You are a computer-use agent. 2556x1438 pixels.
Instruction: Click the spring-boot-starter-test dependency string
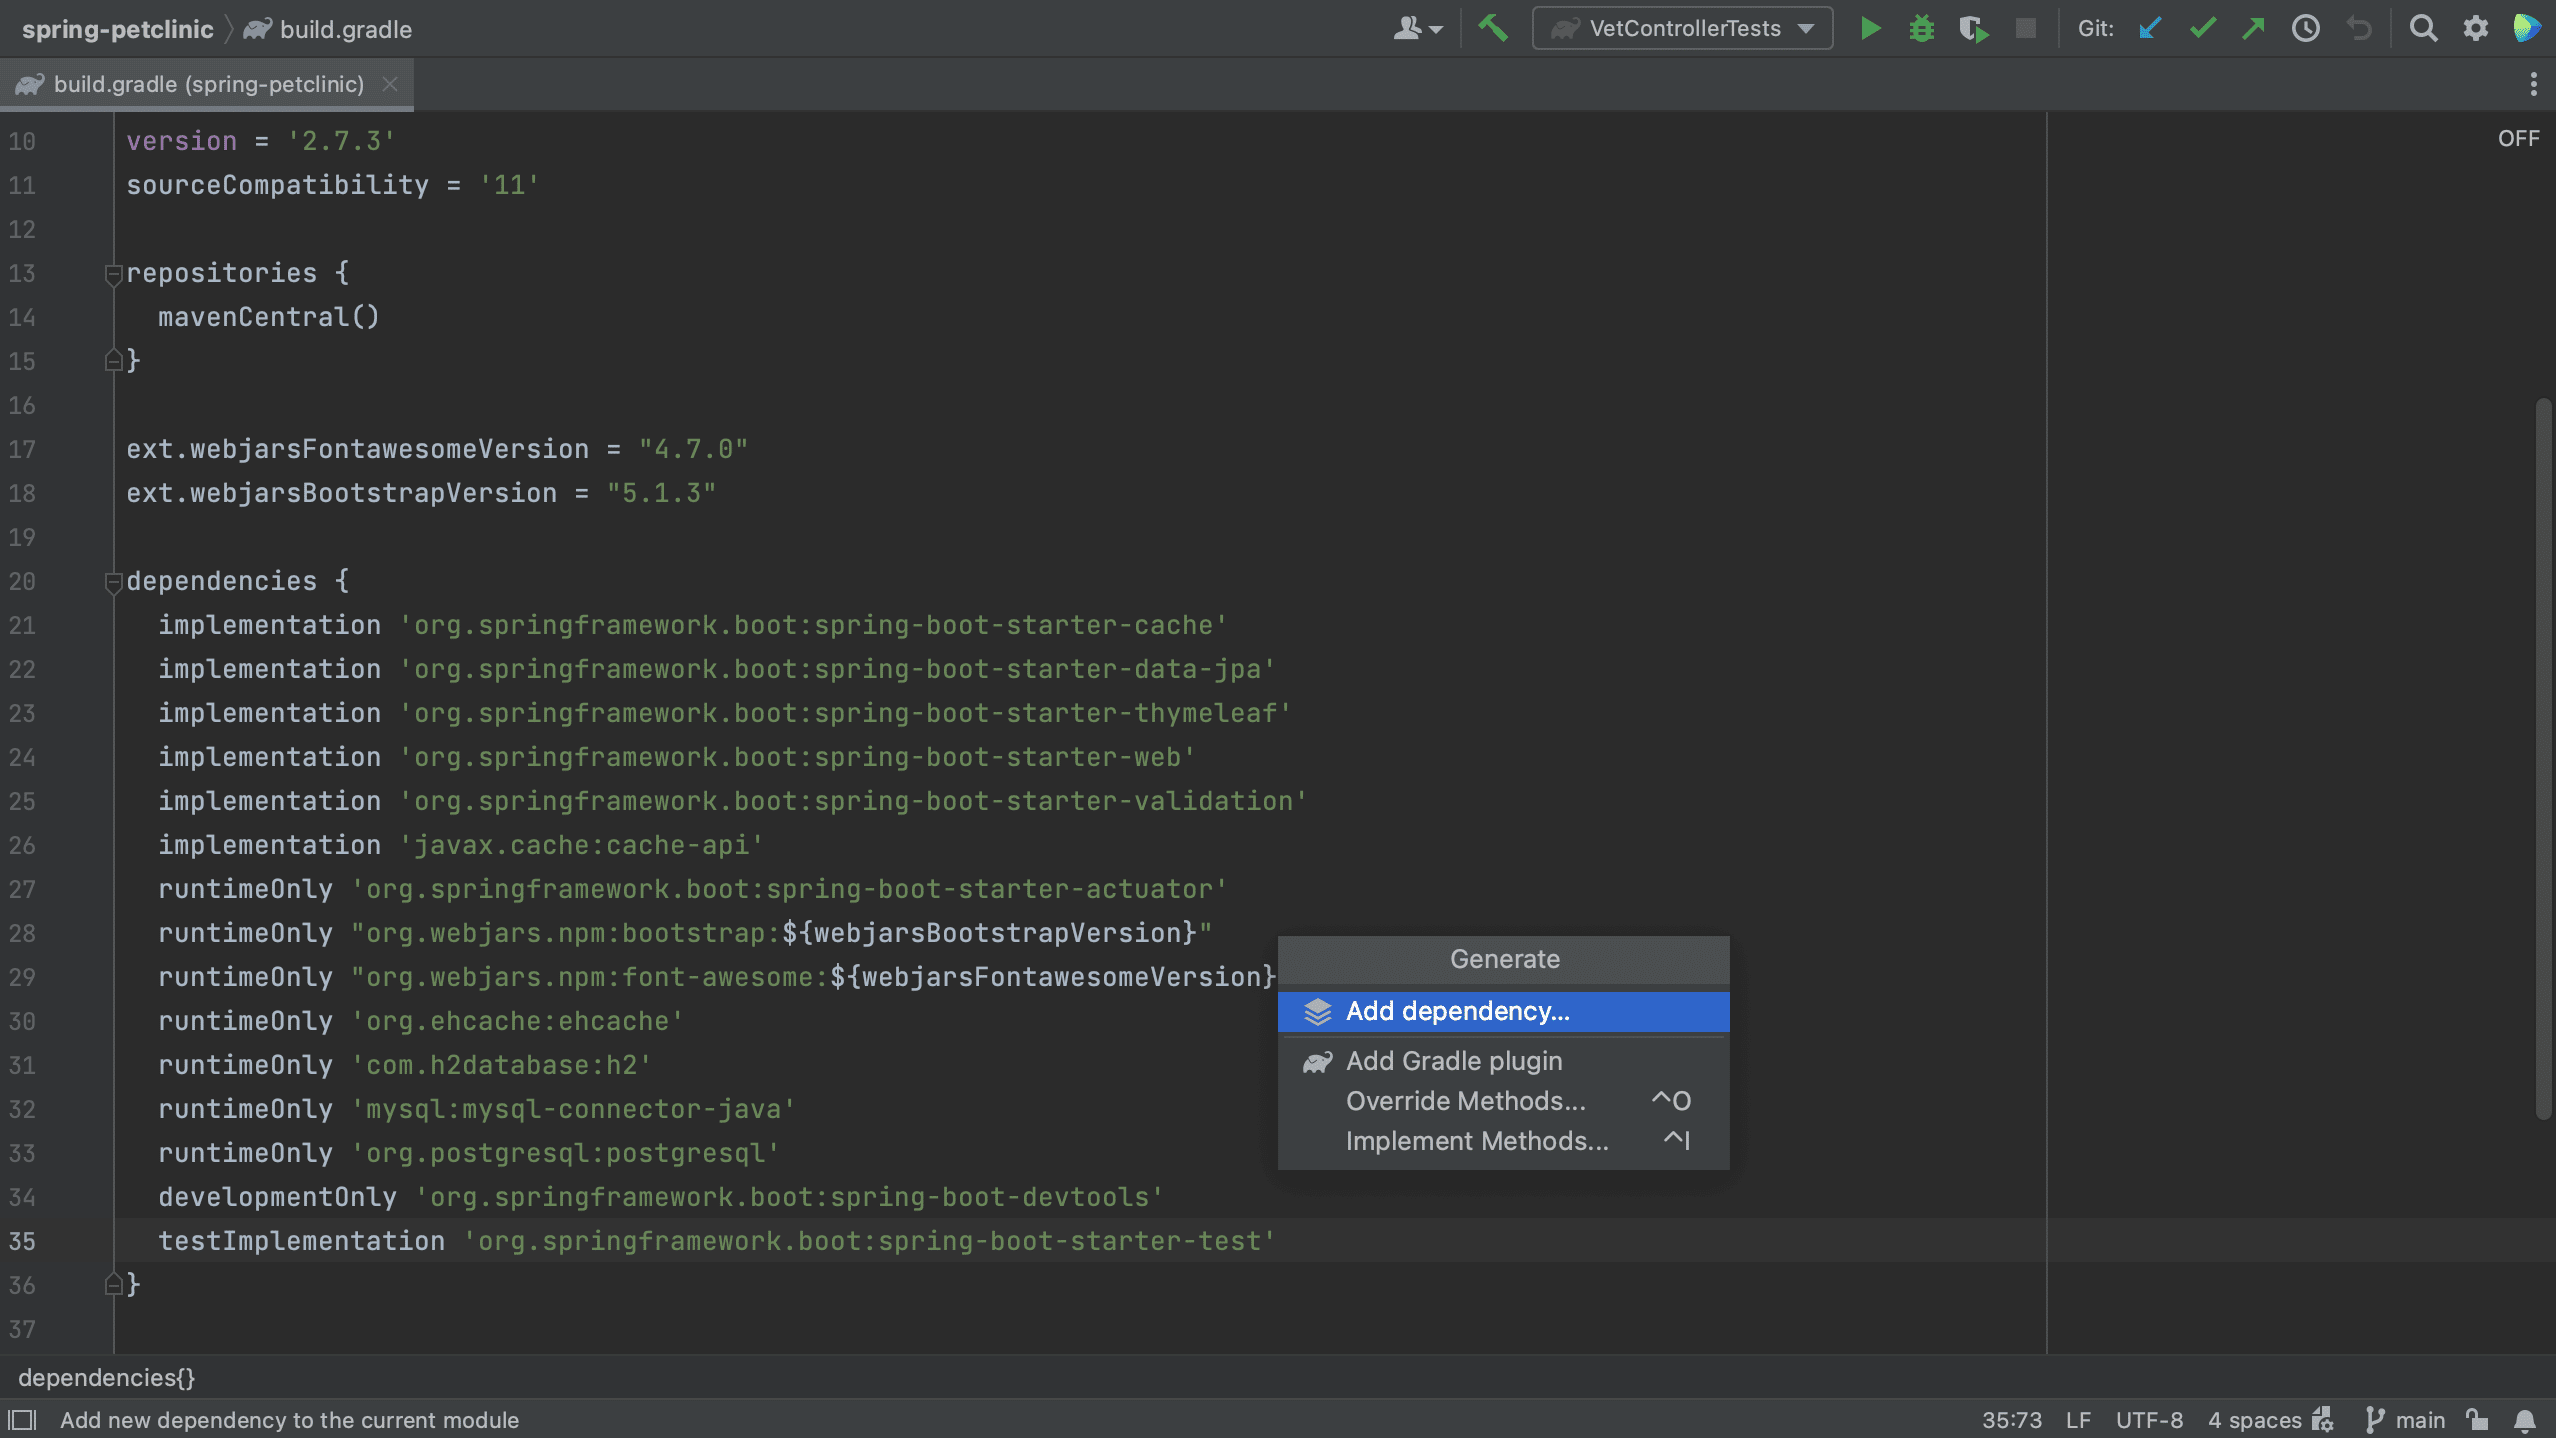[869, 1241]
